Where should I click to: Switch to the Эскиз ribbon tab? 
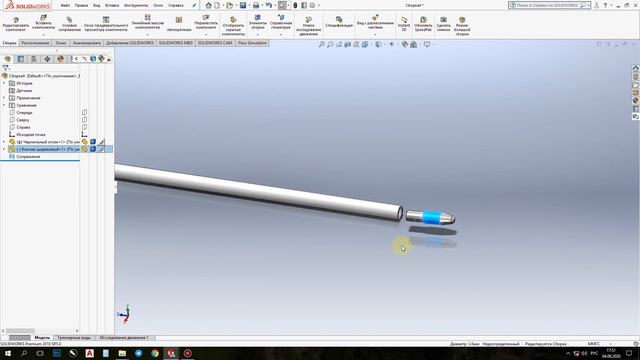pyautogui.click(x=61, y=43)
